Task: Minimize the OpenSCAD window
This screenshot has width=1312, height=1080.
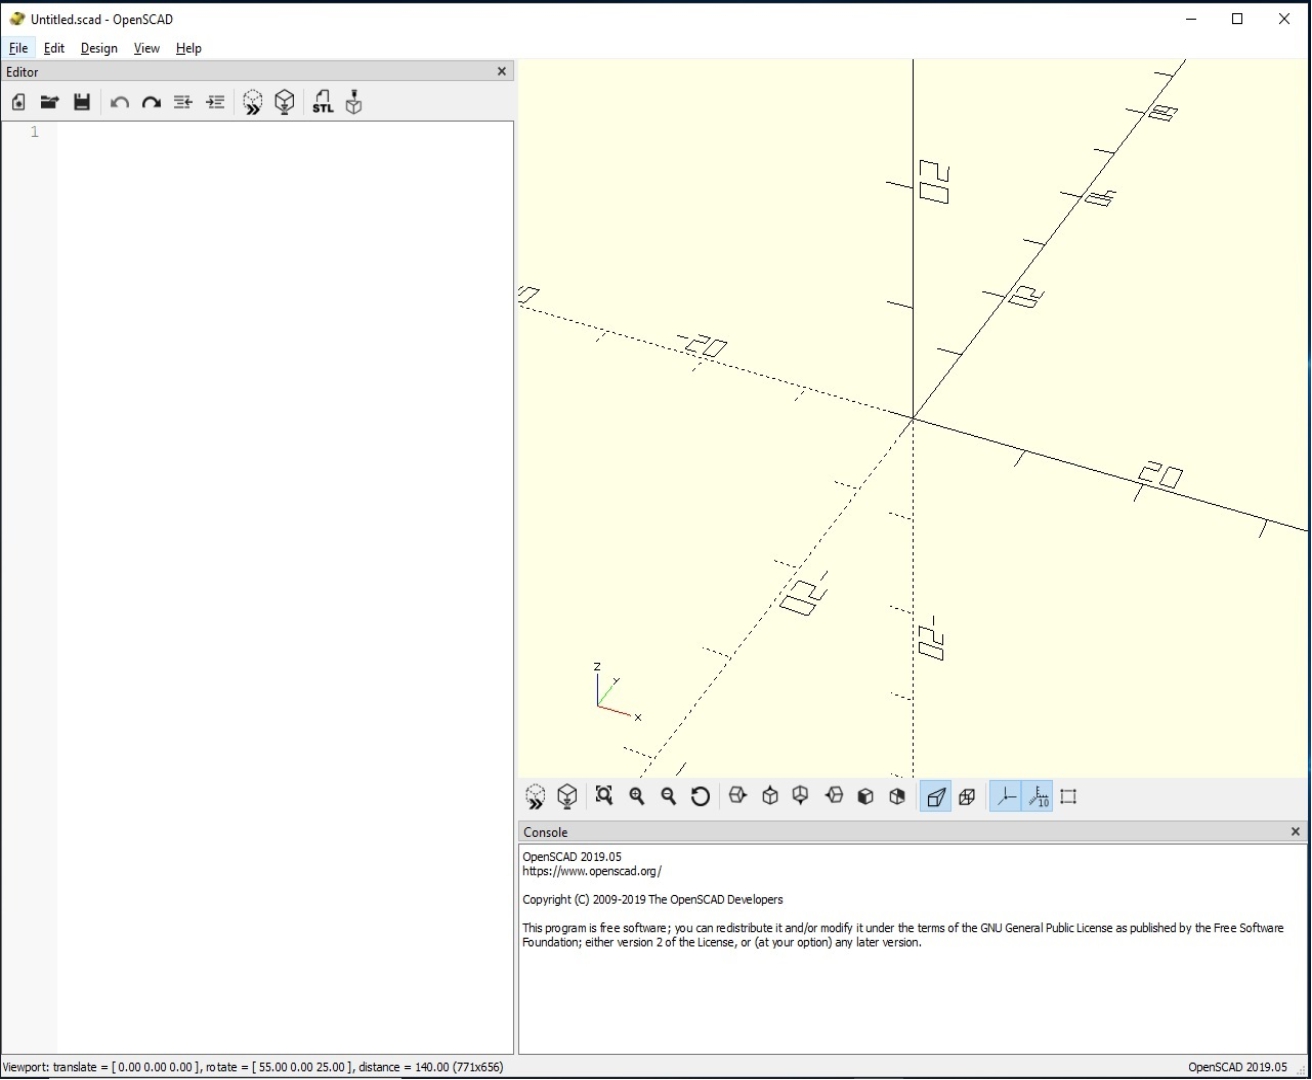Action: [1191, 19]
